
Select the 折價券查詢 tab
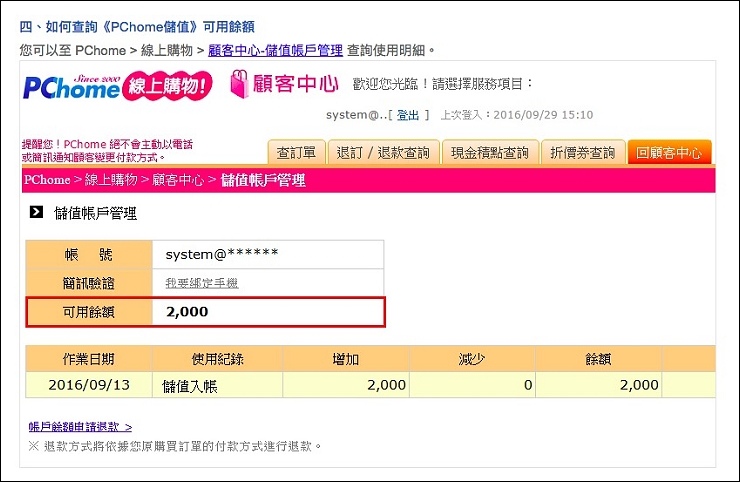(583, 152)
